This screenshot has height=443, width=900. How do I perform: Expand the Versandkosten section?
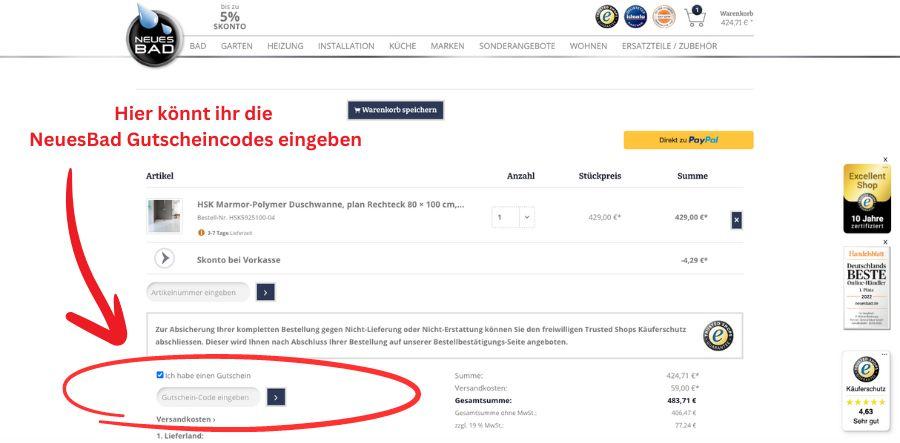(x=185, y=419)
